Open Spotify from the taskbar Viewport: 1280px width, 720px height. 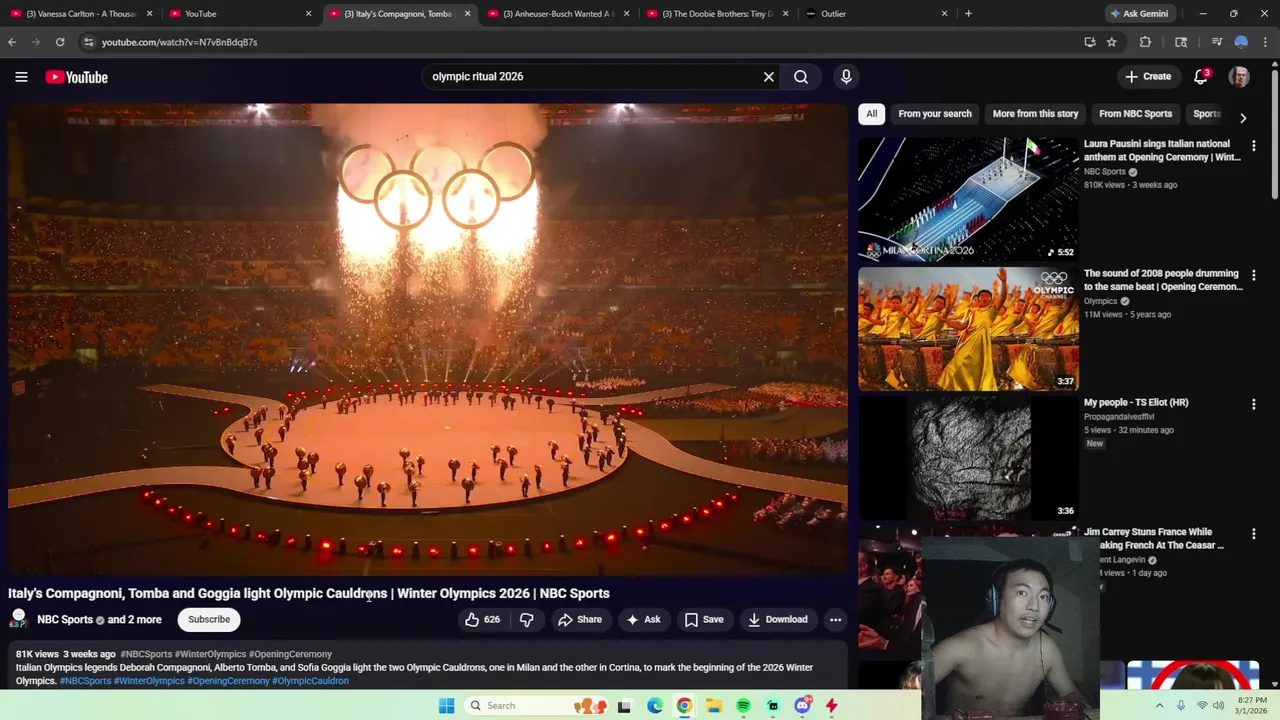pyautogui.click(x=743, y=706)
